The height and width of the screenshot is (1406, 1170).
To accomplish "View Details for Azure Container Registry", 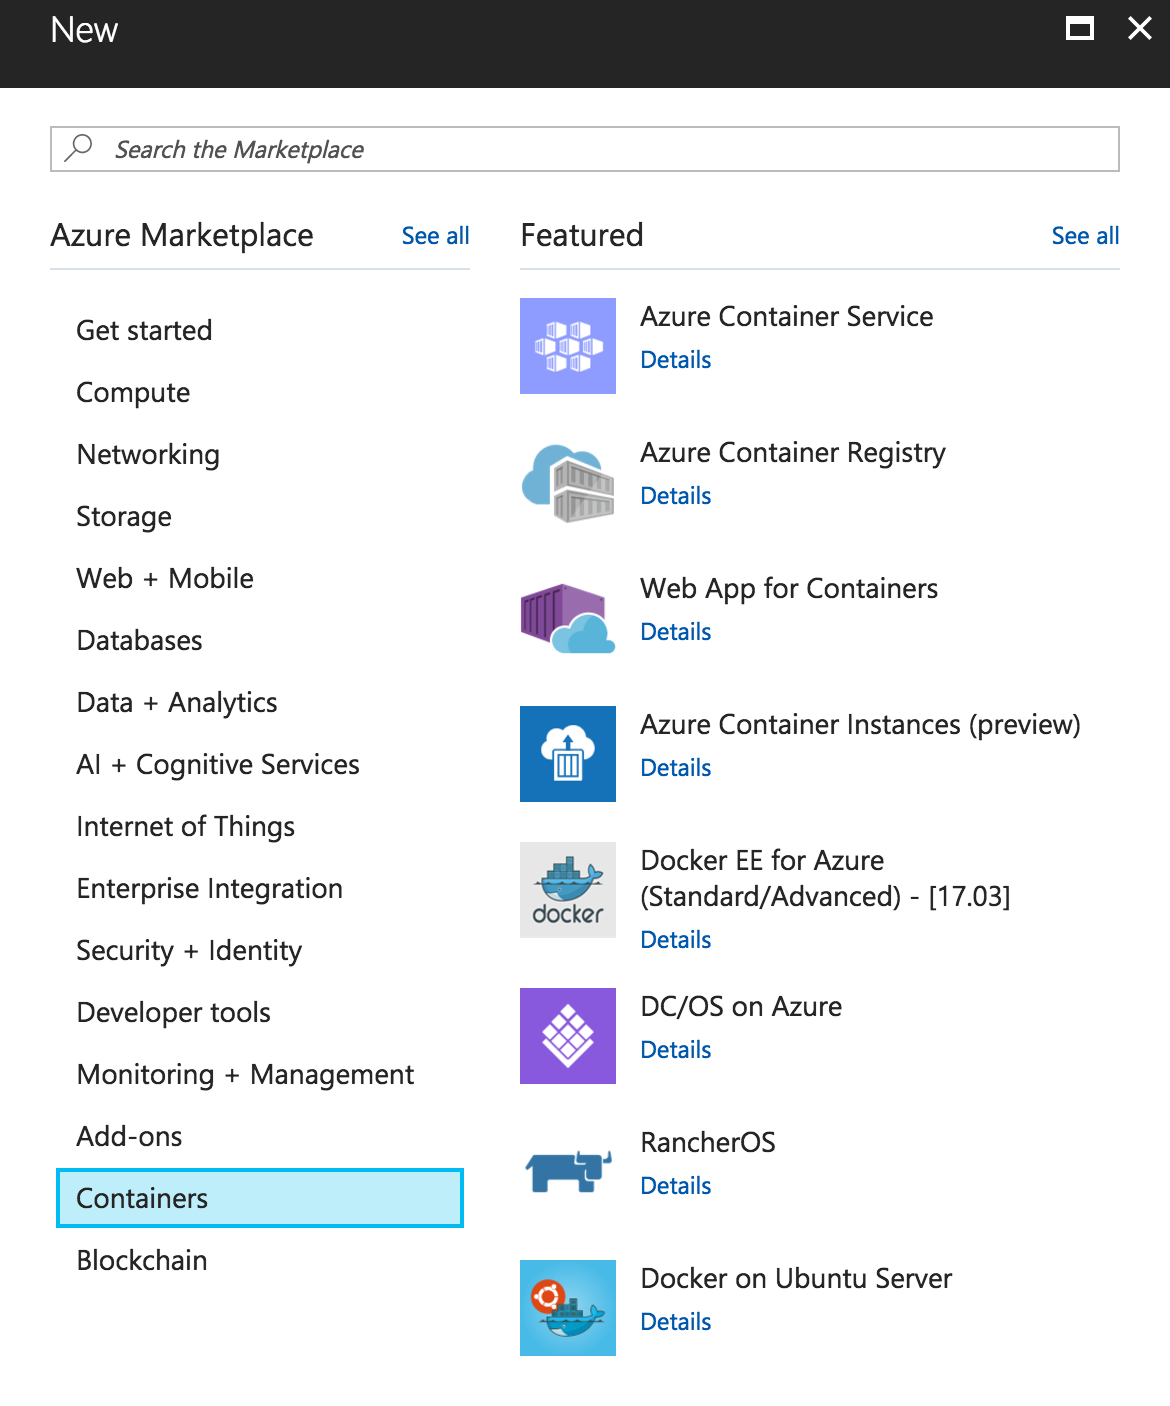I will point(676,496).
